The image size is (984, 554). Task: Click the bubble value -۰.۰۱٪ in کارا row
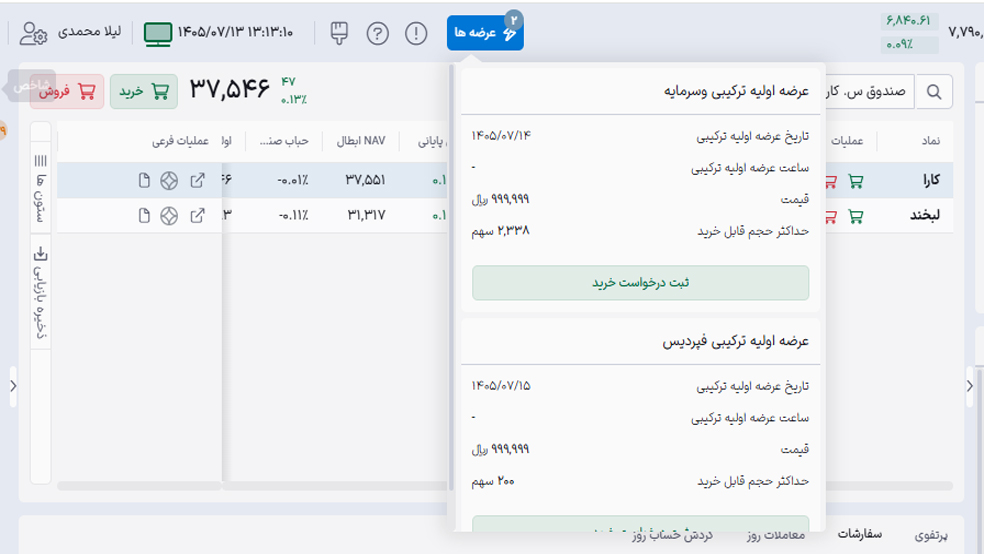[293, 181]
